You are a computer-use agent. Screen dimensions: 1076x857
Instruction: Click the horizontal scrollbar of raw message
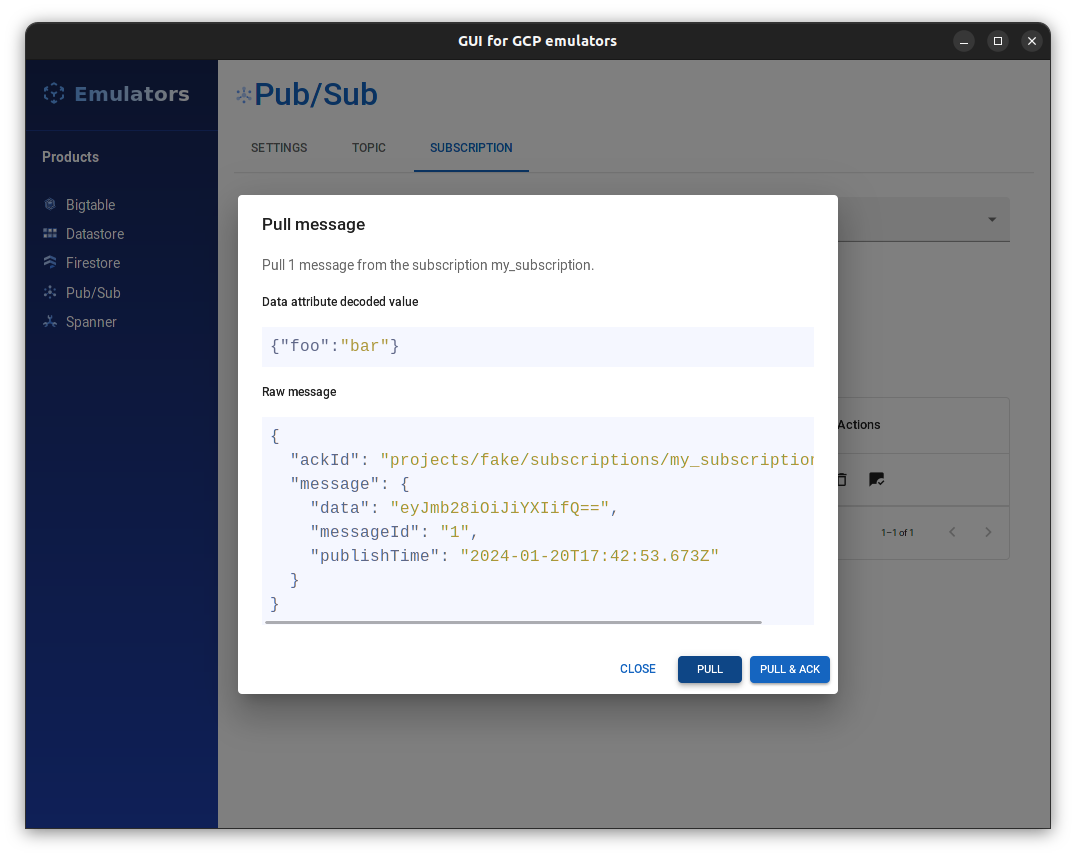513,622
